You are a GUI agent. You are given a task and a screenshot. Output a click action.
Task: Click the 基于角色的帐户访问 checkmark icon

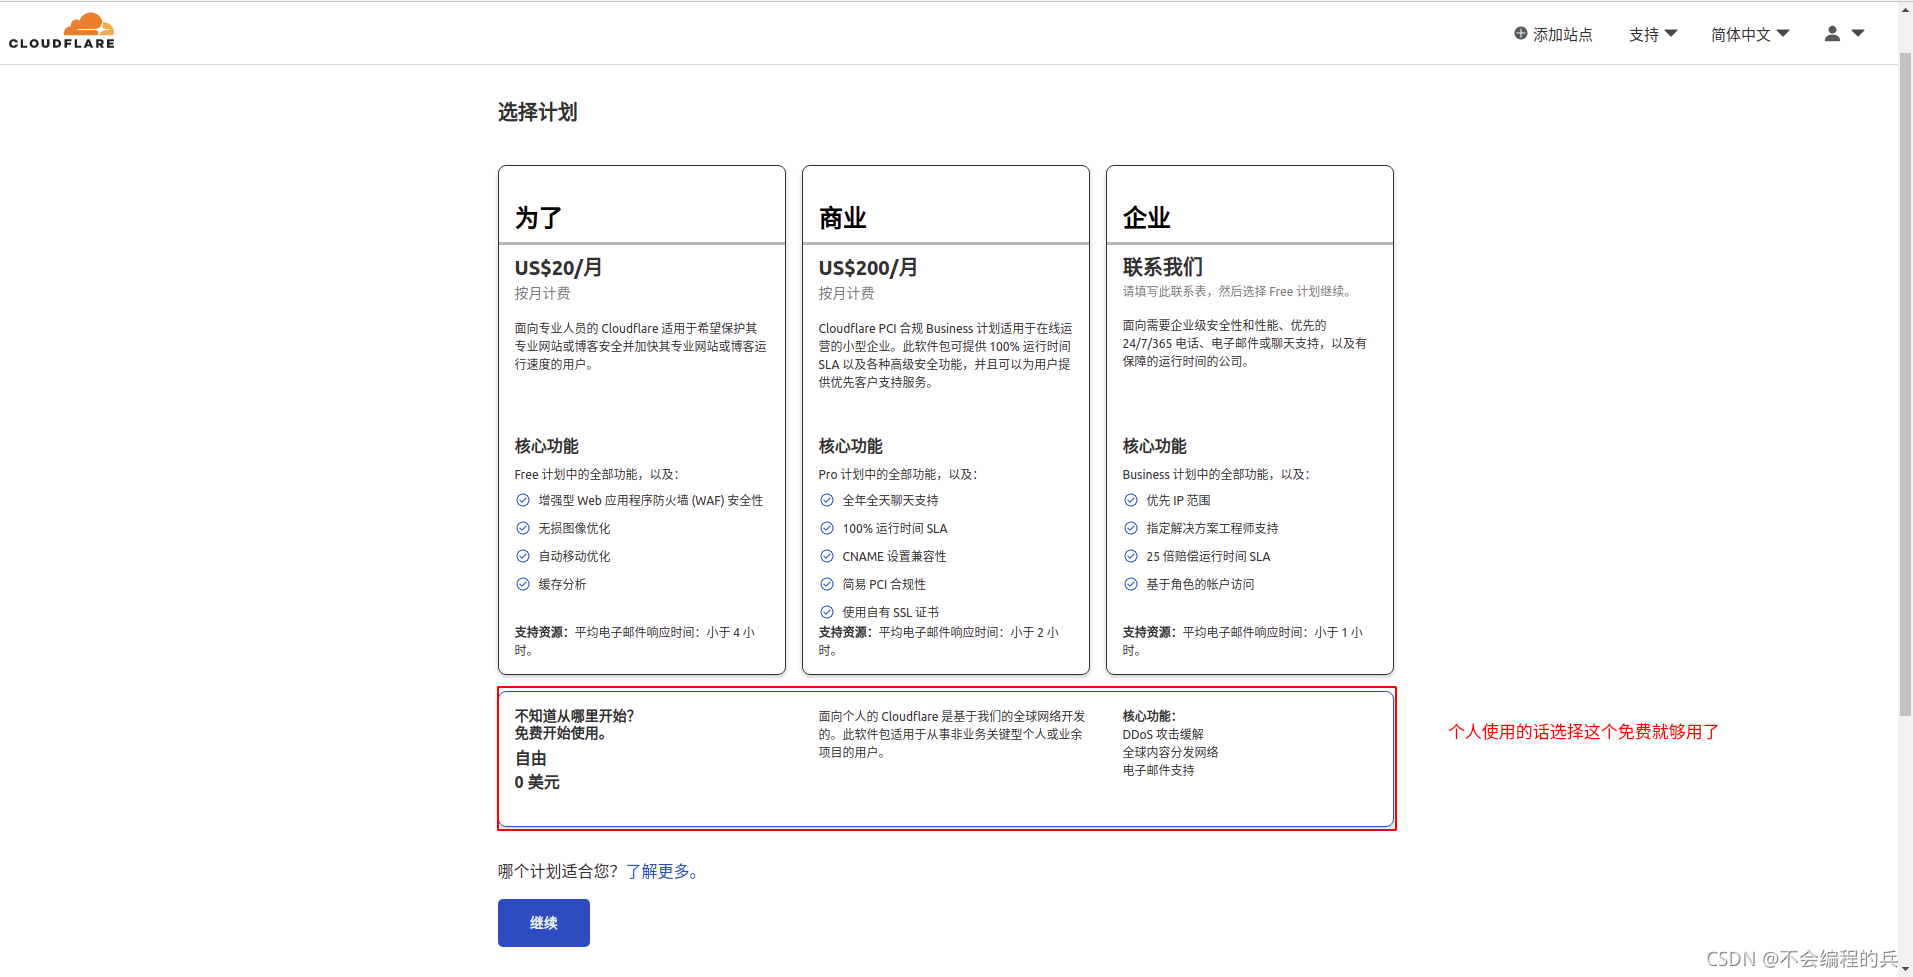click(x=1131, y=584)
